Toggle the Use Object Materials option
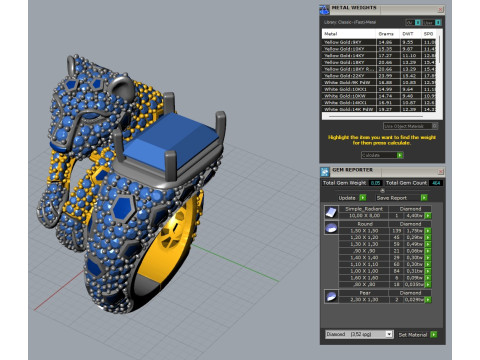 [410, 126]
